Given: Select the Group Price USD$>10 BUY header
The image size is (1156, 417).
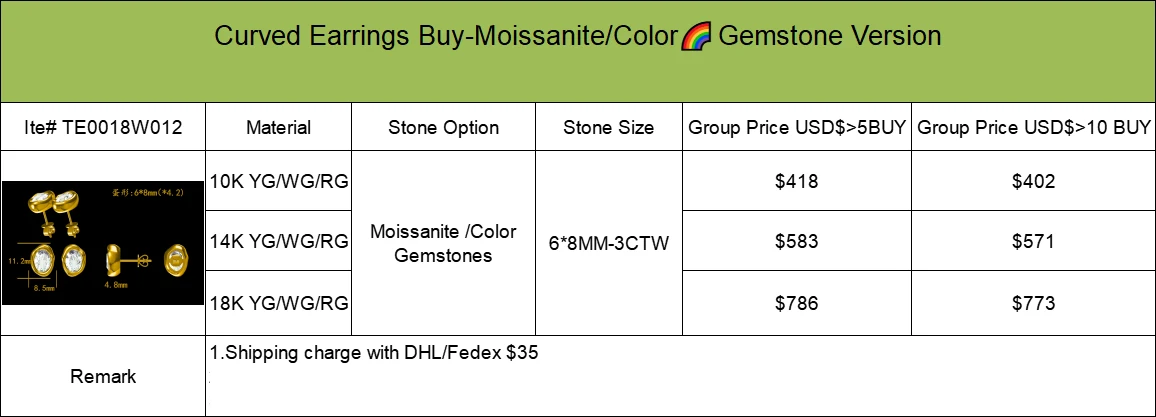Looking at the screenshot, I should [1034, 127].
